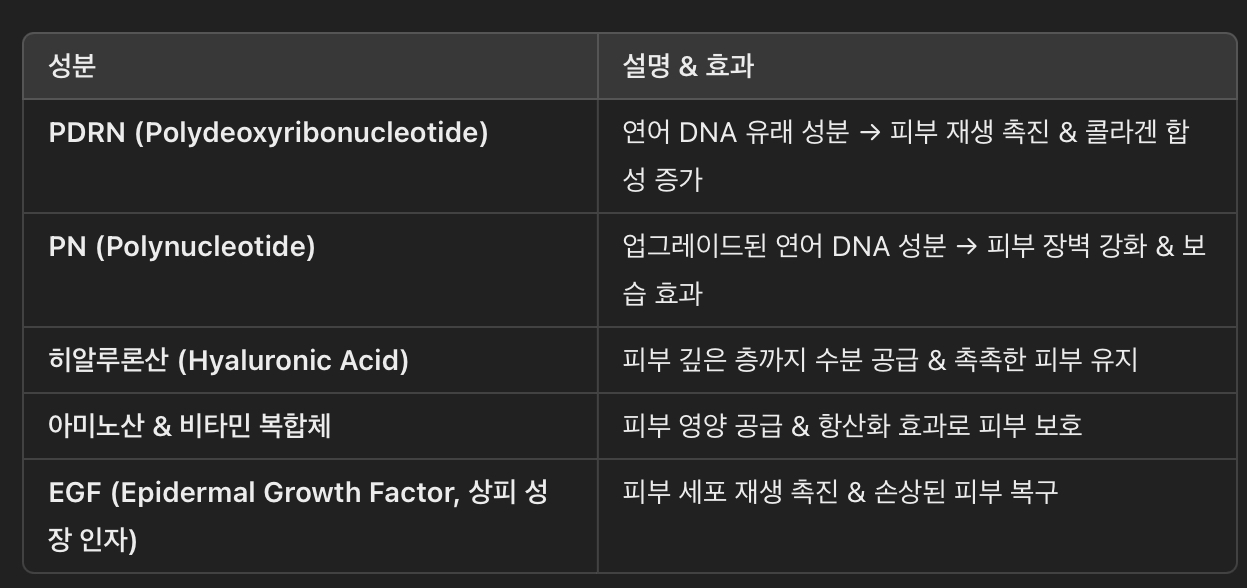Click the word Polydeoxyribonucleotide in parentheses
This screenshot has height=588, width=1247.
(312, 133)
